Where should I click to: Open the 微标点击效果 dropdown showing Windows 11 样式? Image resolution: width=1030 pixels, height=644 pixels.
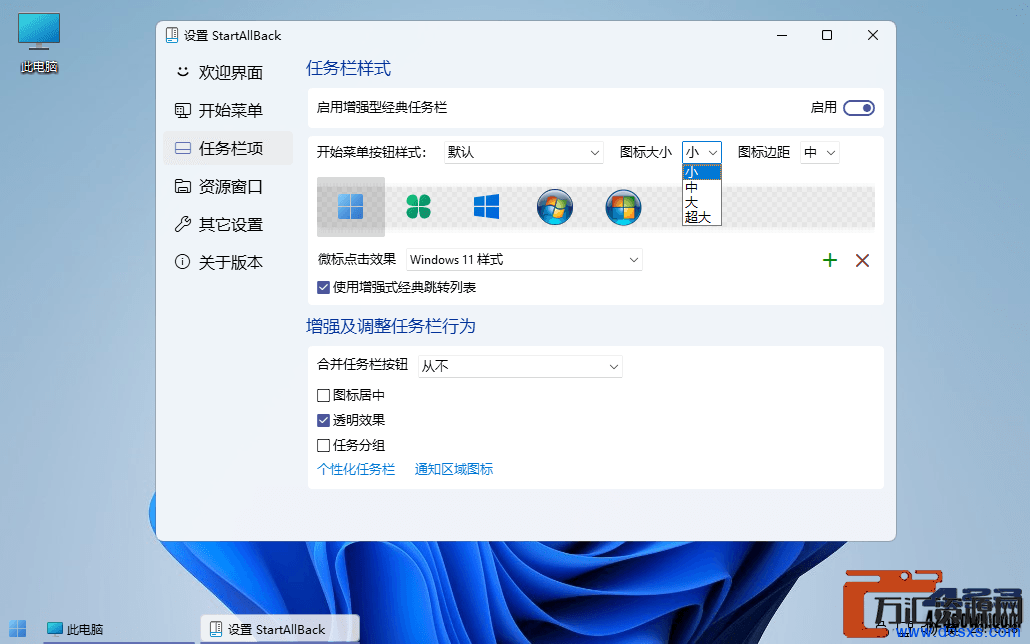524,260
